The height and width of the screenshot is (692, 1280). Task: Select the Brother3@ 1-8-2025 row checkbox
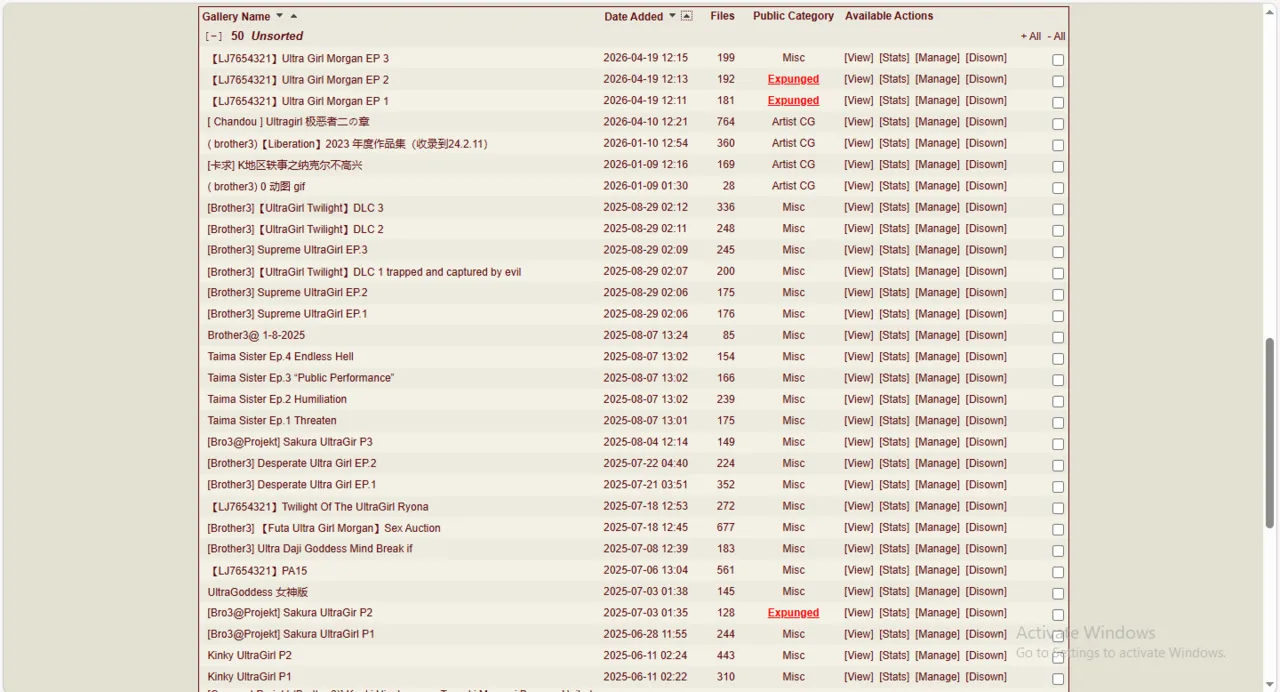tap(1058, 337)
